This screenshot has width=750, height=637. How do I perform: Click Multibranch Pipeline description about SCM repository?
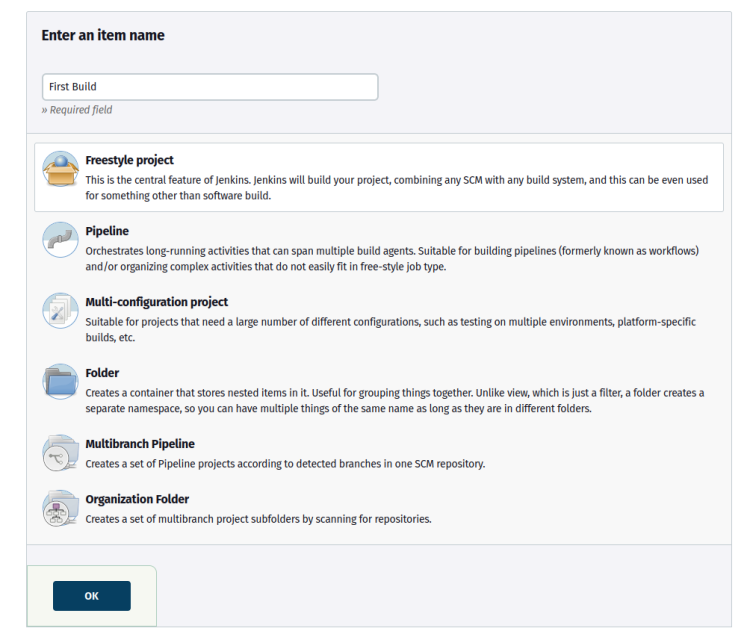click(x=285, y=464)
